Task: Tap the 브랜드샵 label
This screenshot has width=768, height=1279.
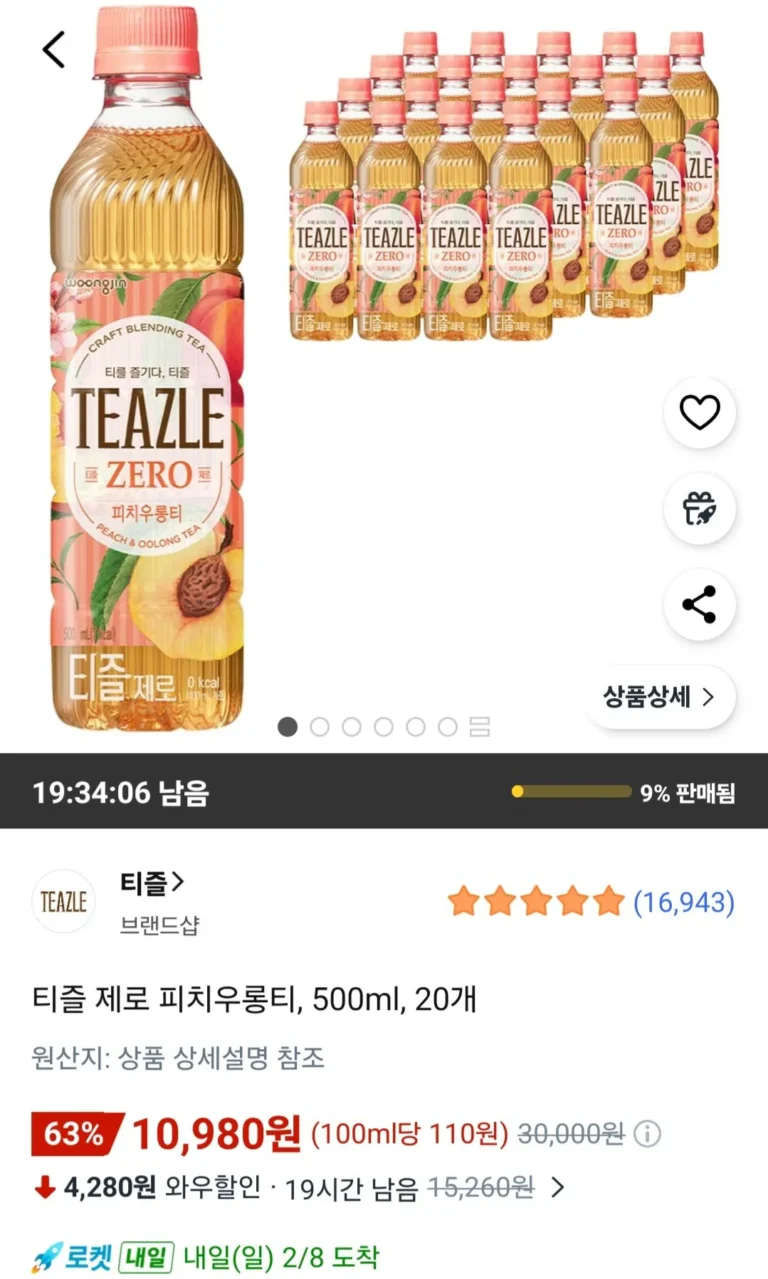Action: coord(159,925)
